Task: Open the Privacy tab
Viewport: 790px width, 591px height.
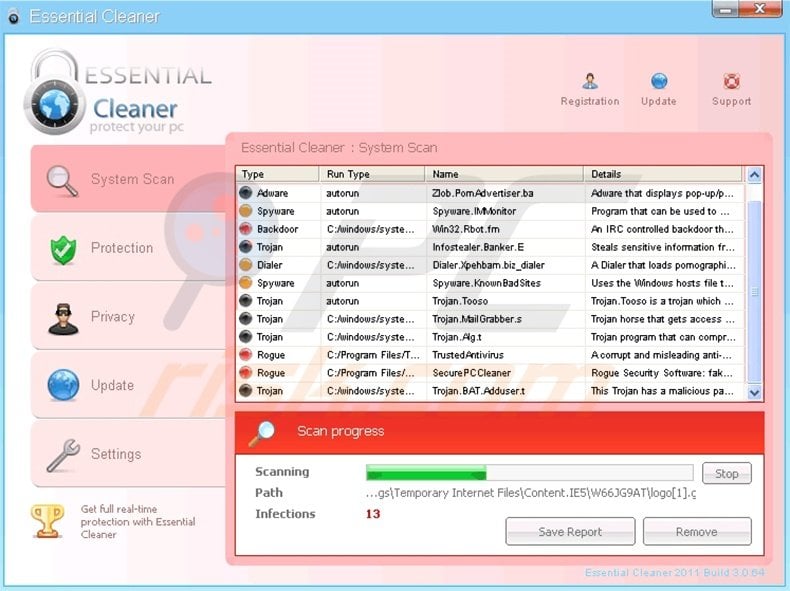Action: tap(128, 316)
